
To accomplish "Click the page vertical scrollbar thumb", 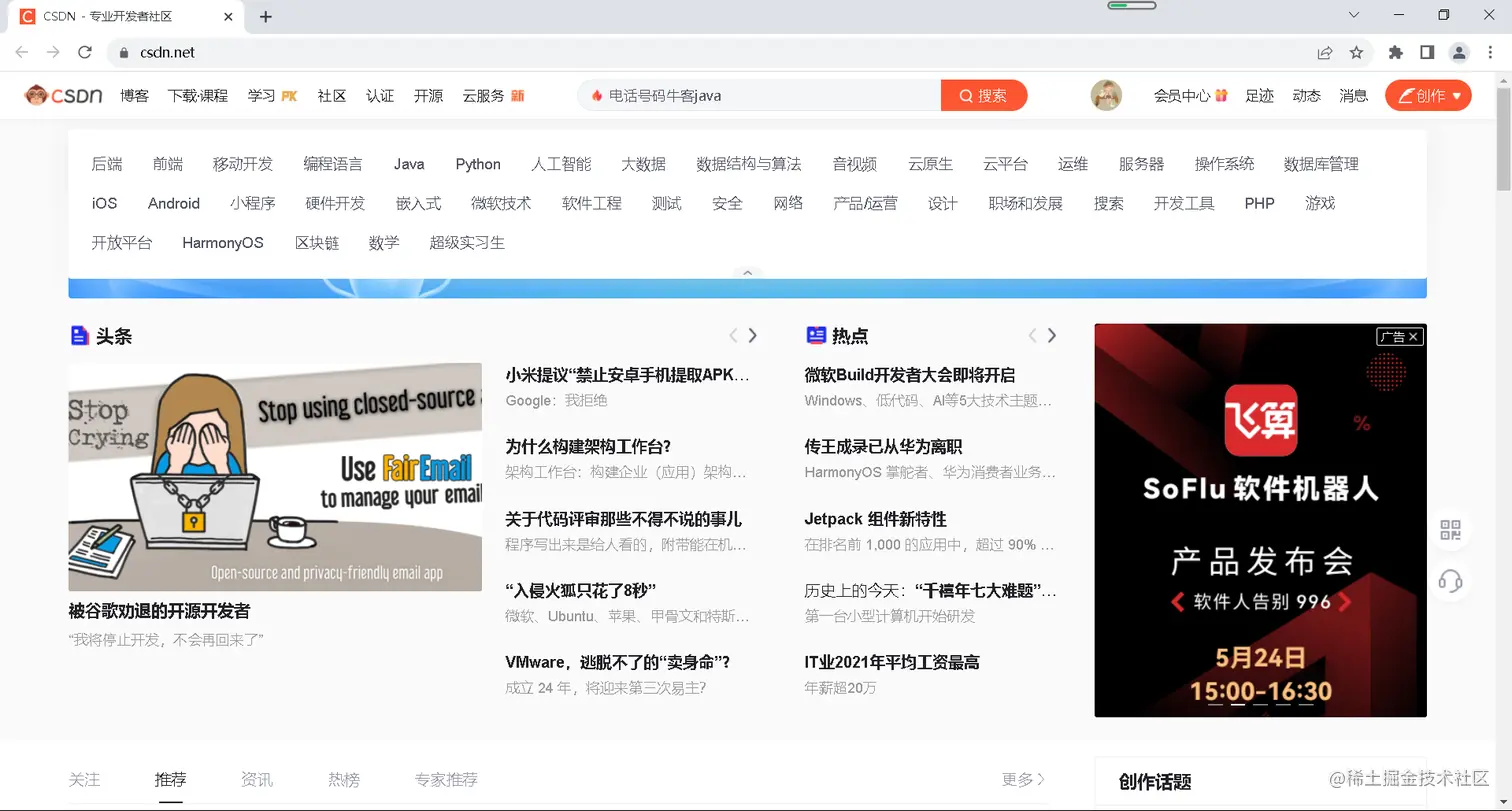I will (1503, 138).
